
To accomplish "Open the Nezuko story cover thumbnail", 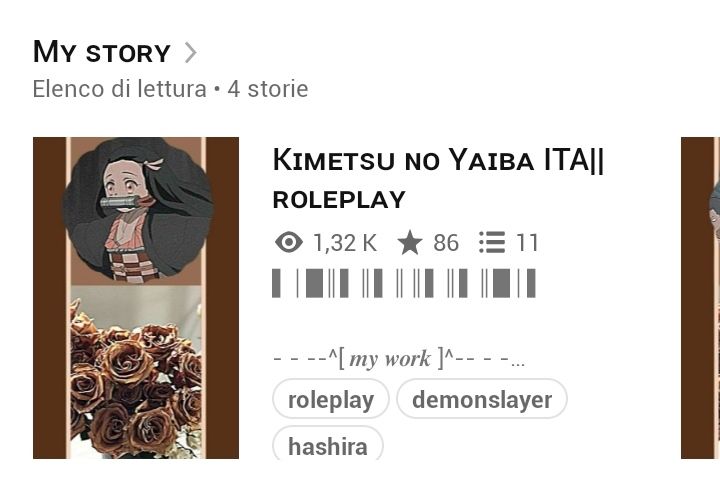I will (x=136, y=297).
